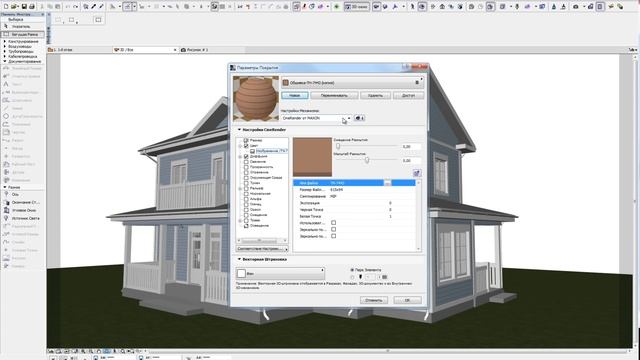Click the blur offset numeric value field
Viewport: 640px width, 360px height.
tap(410, 146)
